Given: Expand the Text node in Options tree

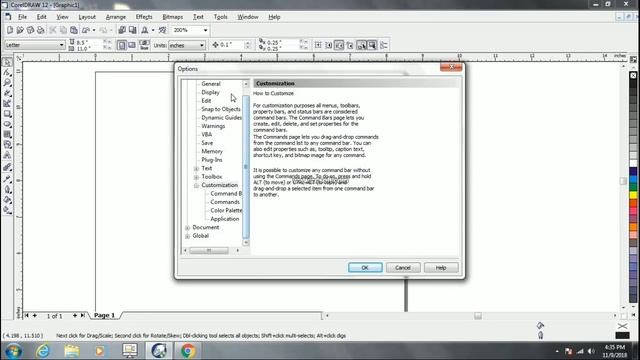Looking at the screenshot, I should point(196,169).
